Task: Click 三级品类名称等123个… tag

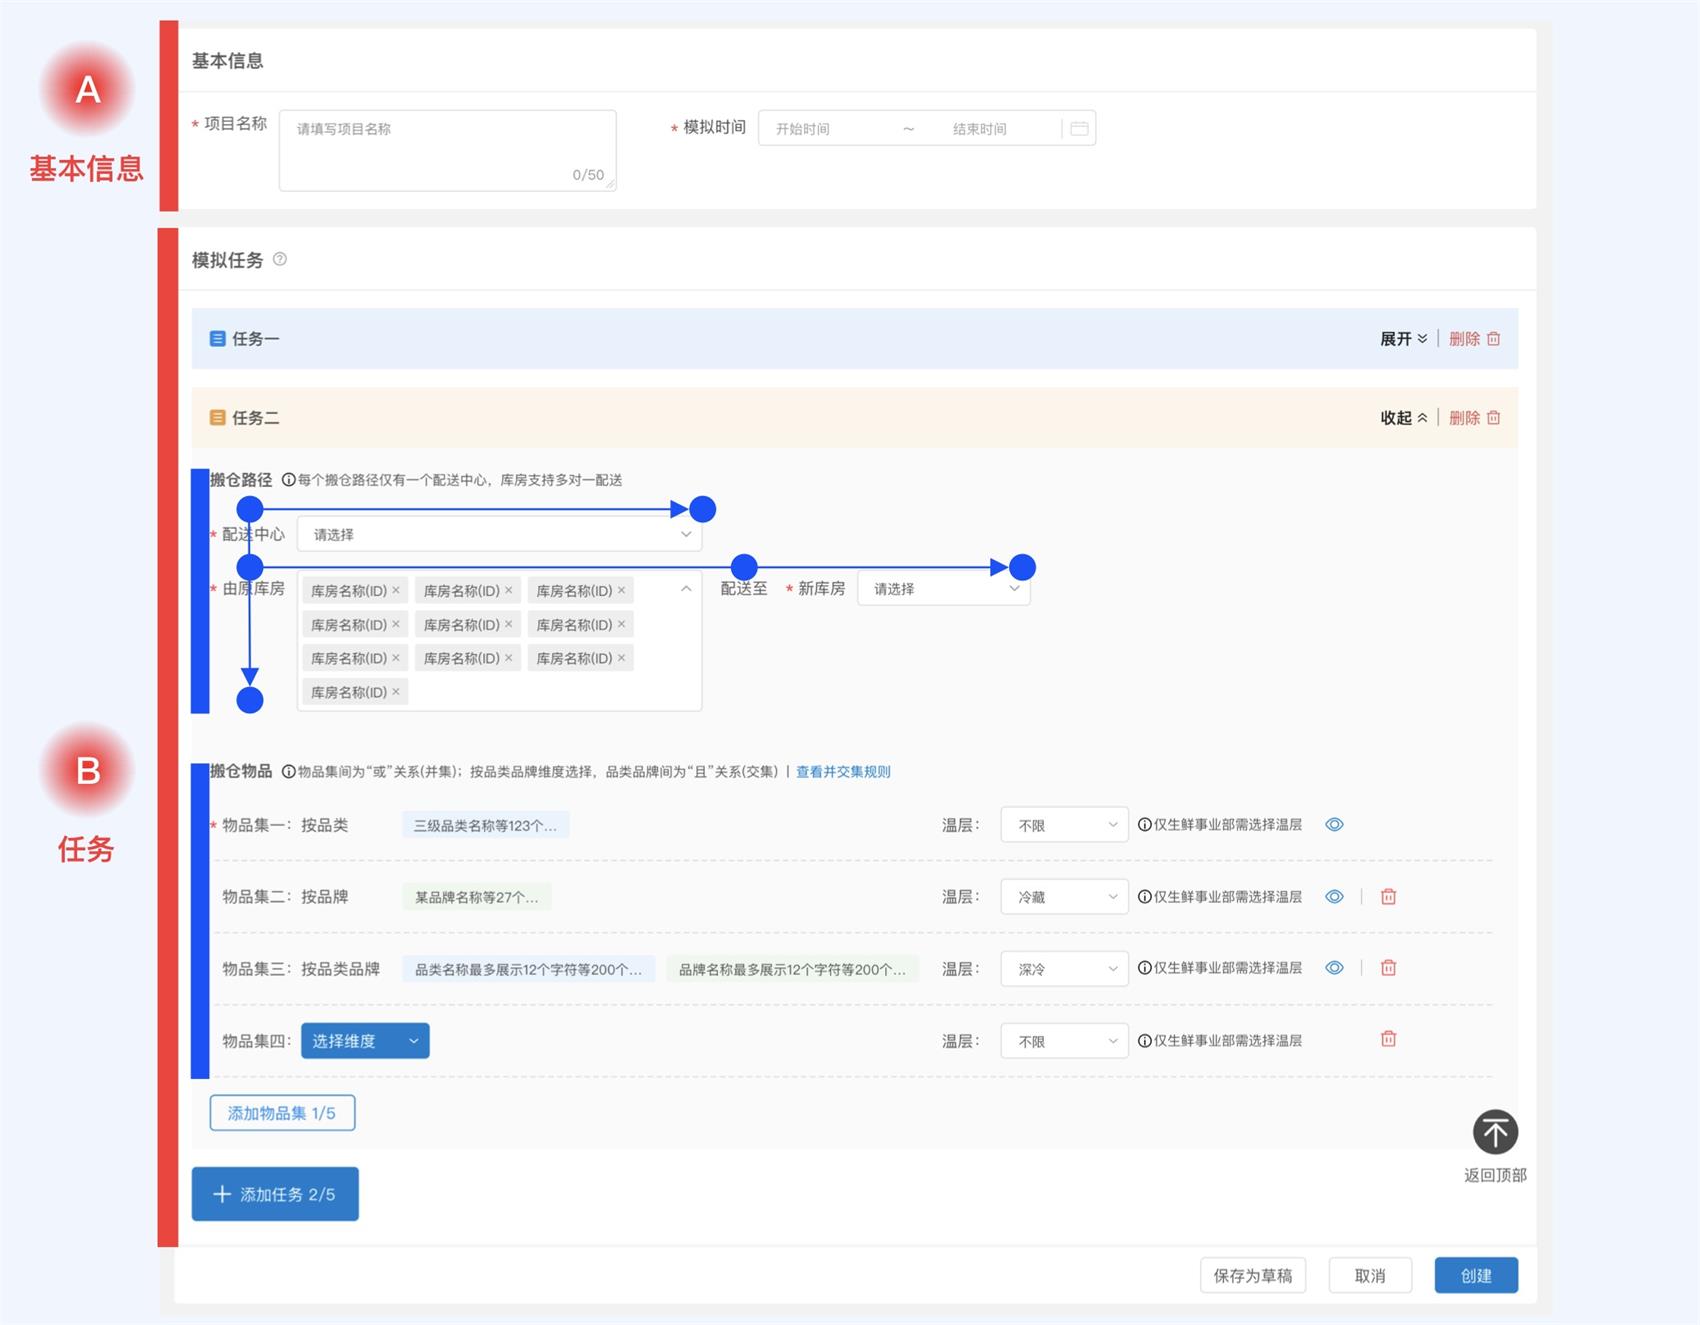Action: coord(486,825)
